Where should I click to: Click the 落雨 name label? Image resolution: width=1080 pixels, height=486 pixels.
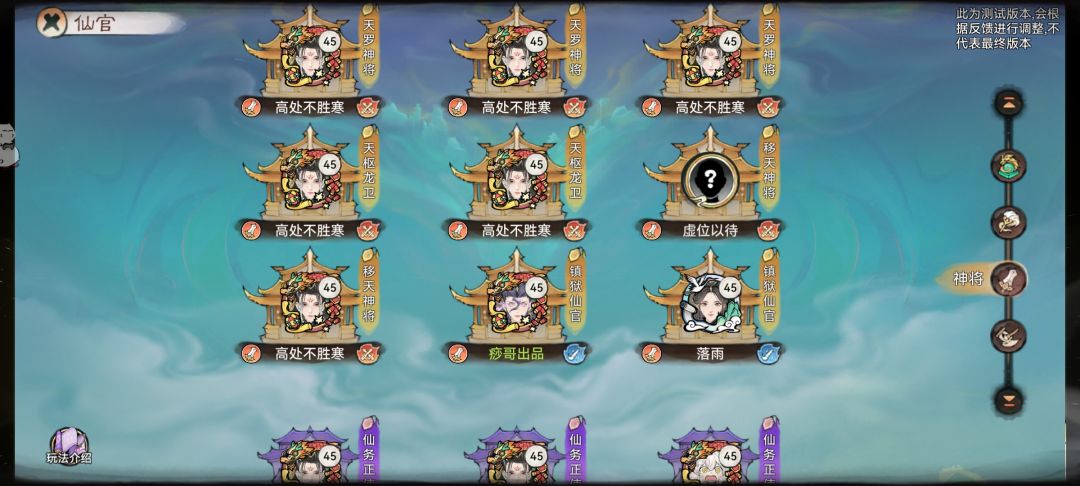pyautogui.click(x=709, y=353)
